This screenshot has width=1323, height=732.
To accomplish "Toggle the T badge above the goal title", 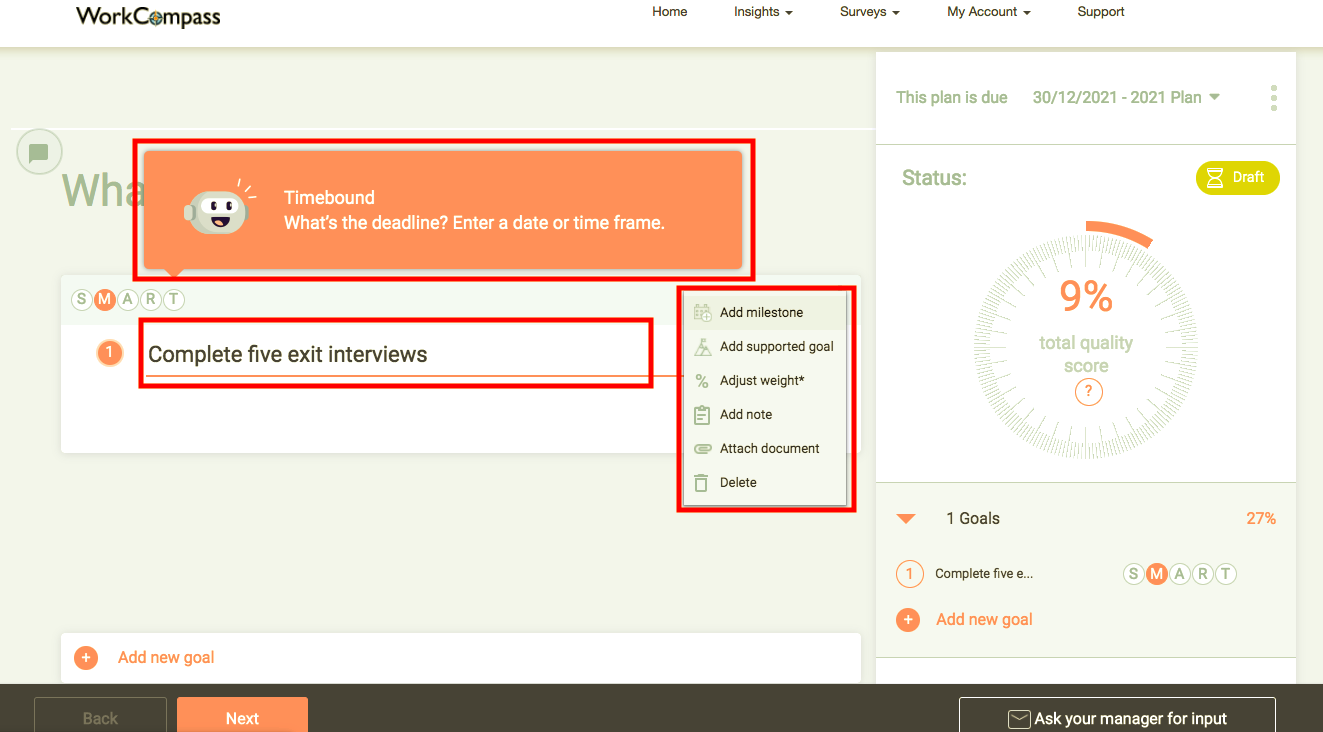I will [x=173, y=299].
